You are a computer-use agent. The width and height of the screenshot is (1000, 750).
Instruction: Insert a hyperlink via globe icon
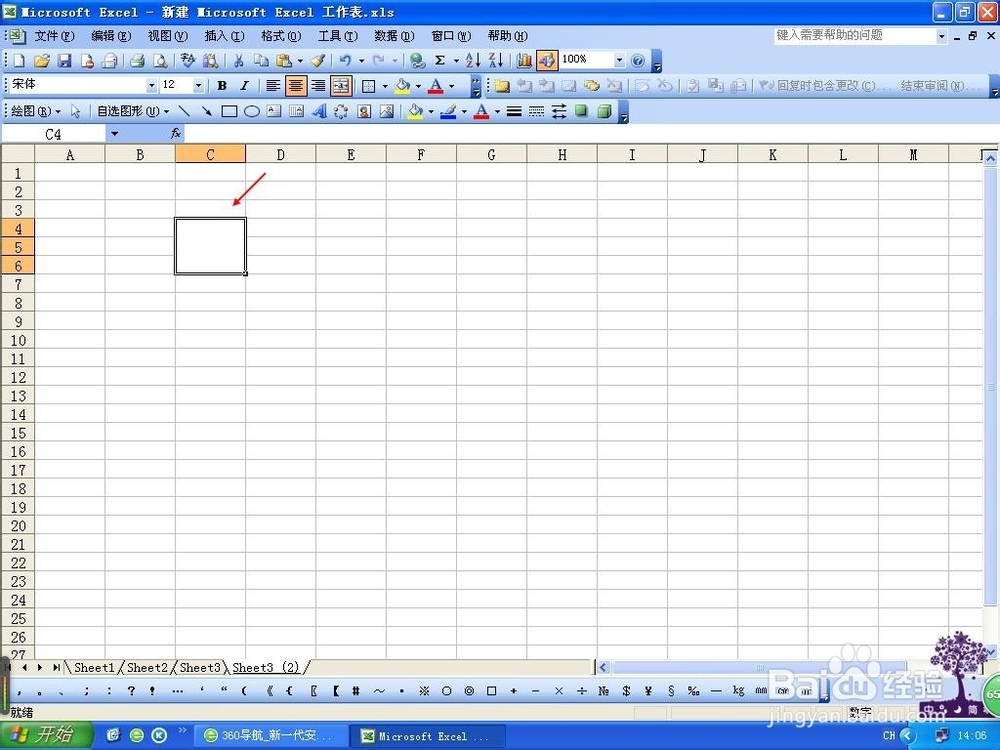point(417,61)
